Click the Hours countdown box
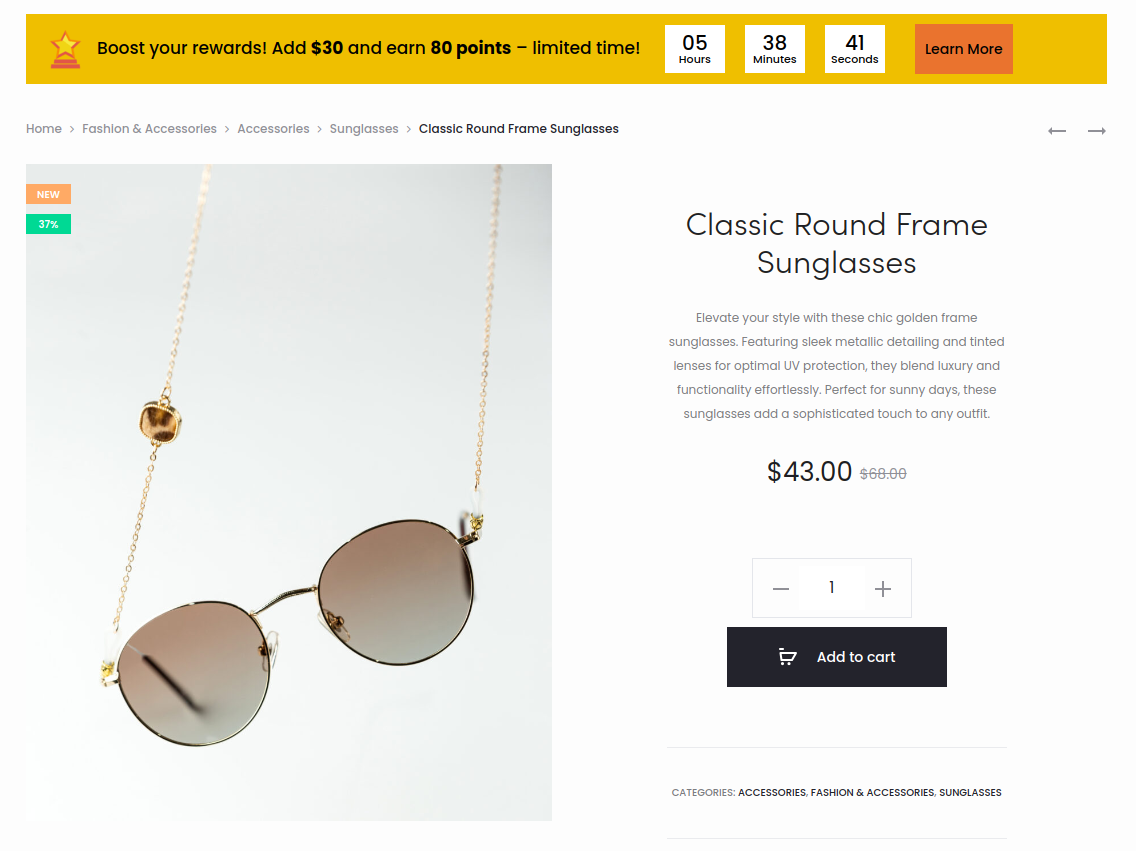This screenshot has width=1136, height=851. (x=695, y=49)
